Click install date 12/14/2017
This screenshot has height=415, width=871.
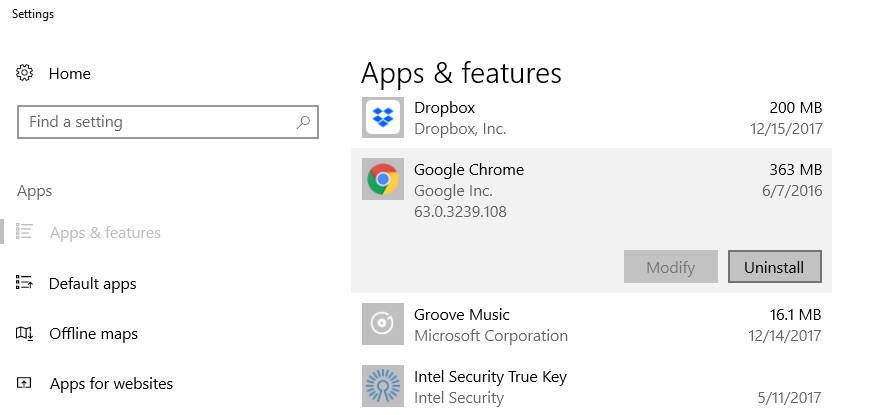coord(785,336)
